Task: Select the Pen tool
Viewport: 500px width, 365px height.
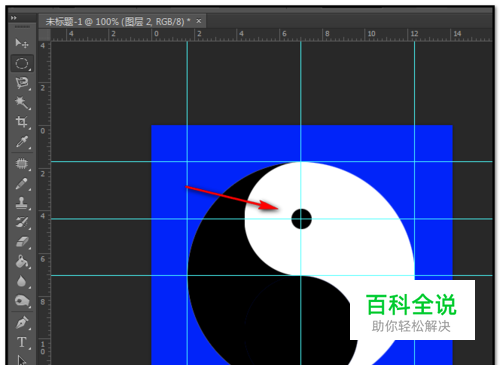Action: [22, 323]
